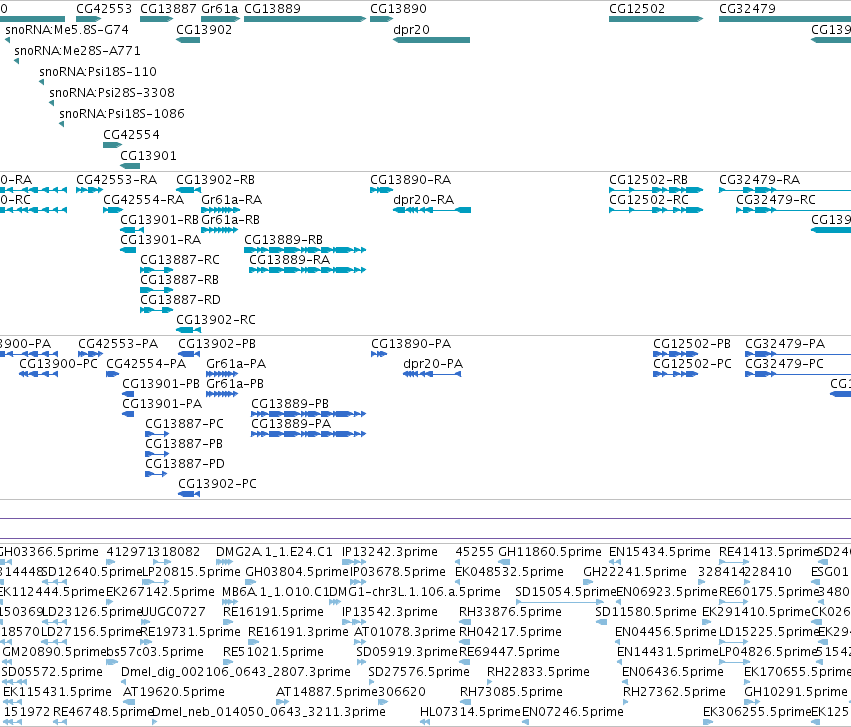Viewport: 851px width, 727px height.
Task: Open protein CG32479-PA label
Action: (785, 344)
